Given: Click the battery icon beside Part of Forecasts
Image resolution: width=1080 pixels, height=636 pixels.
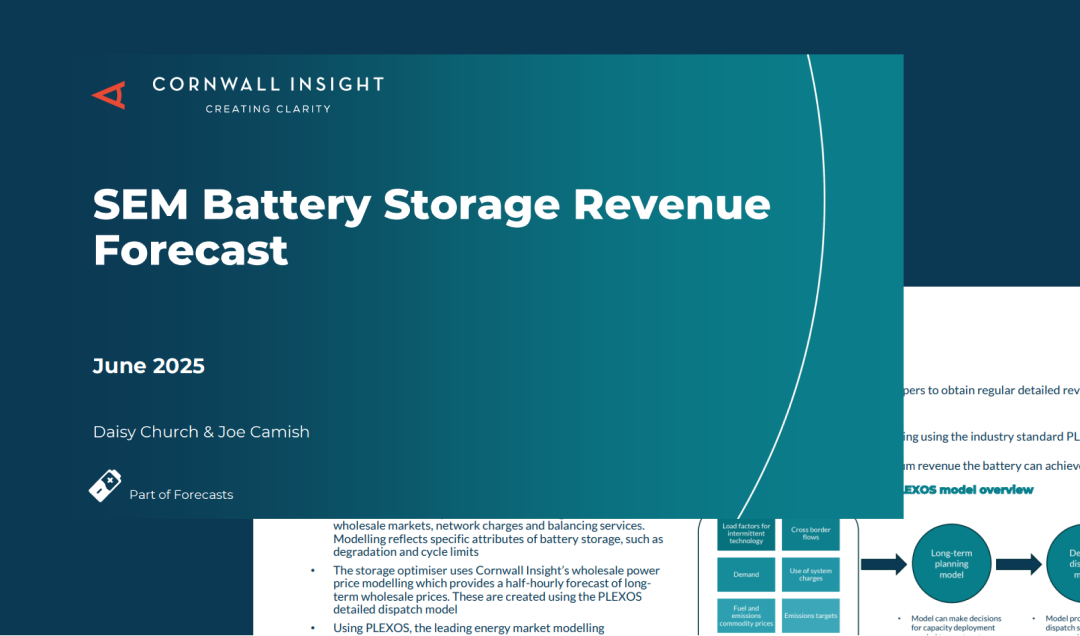Looking at the screenshot, I should [x=105, y=486].
